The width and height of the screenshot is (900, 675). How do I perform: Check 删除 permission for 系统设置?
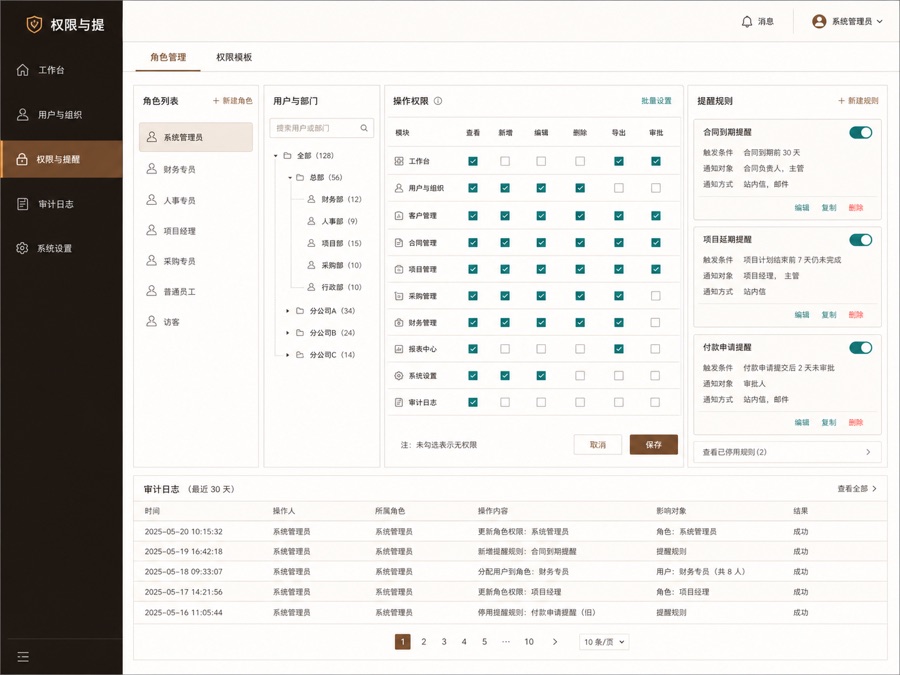[580, 376]
